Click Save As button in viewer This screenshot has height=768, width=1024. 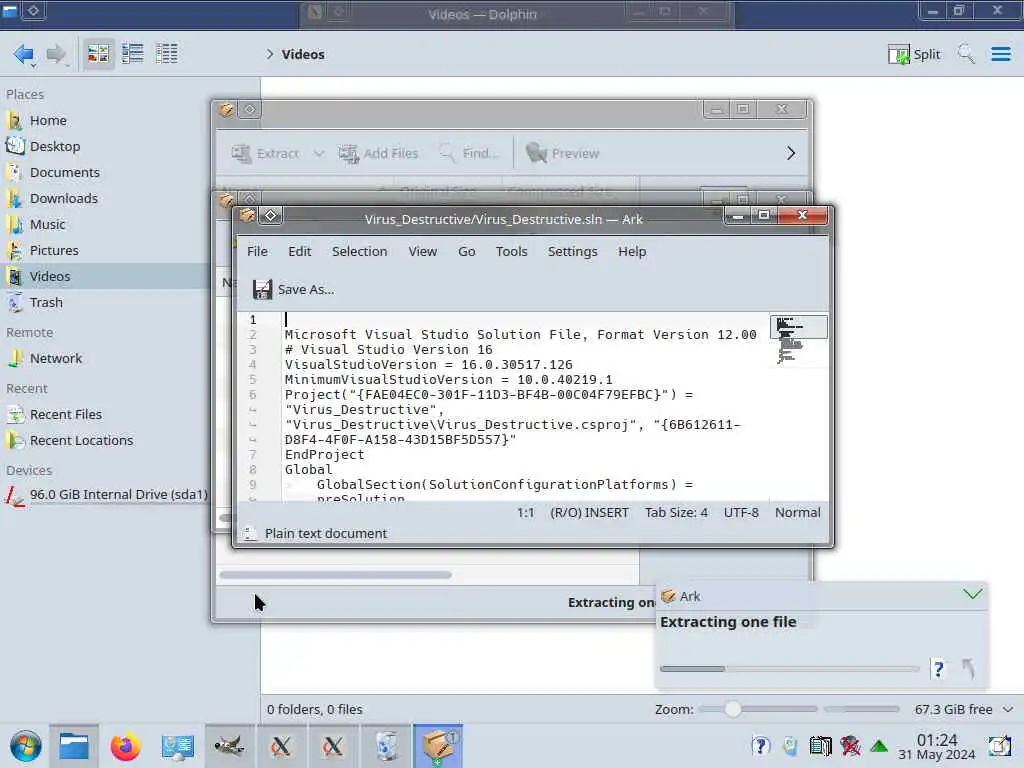293,289
